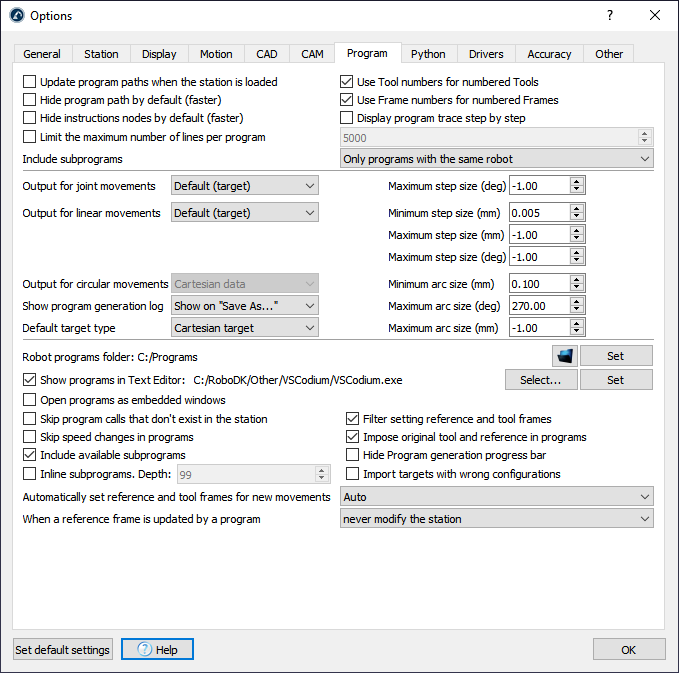Viewport: 679px width, 673px height.
Task: Enable Update program paths when station is loaded
Action: tap(30, 82)
